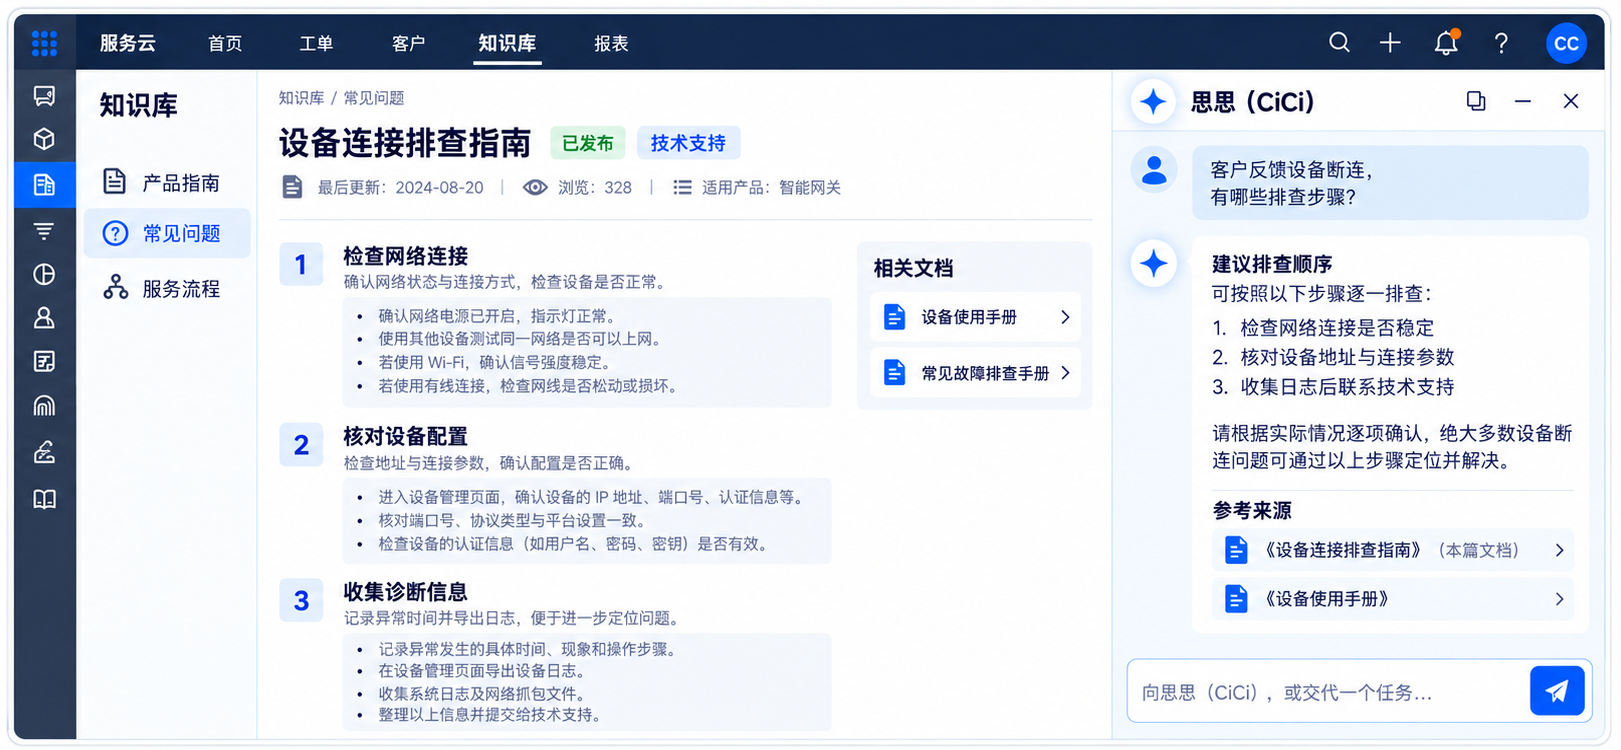Open the person sidebar icon
Screen dimensions: 1621x750
tap(44, 318)
